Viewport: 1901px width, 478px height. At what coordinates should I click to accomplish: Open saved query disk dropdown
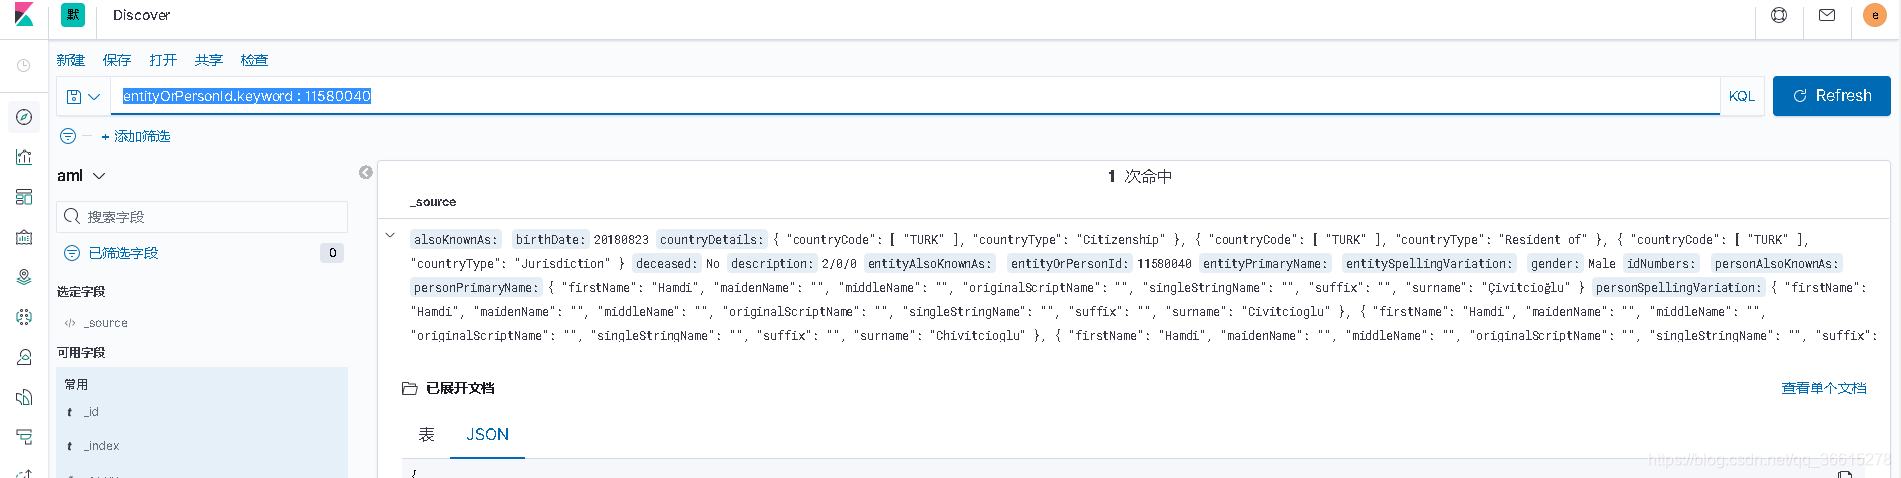pyautogui.click(x=83, y=97)
